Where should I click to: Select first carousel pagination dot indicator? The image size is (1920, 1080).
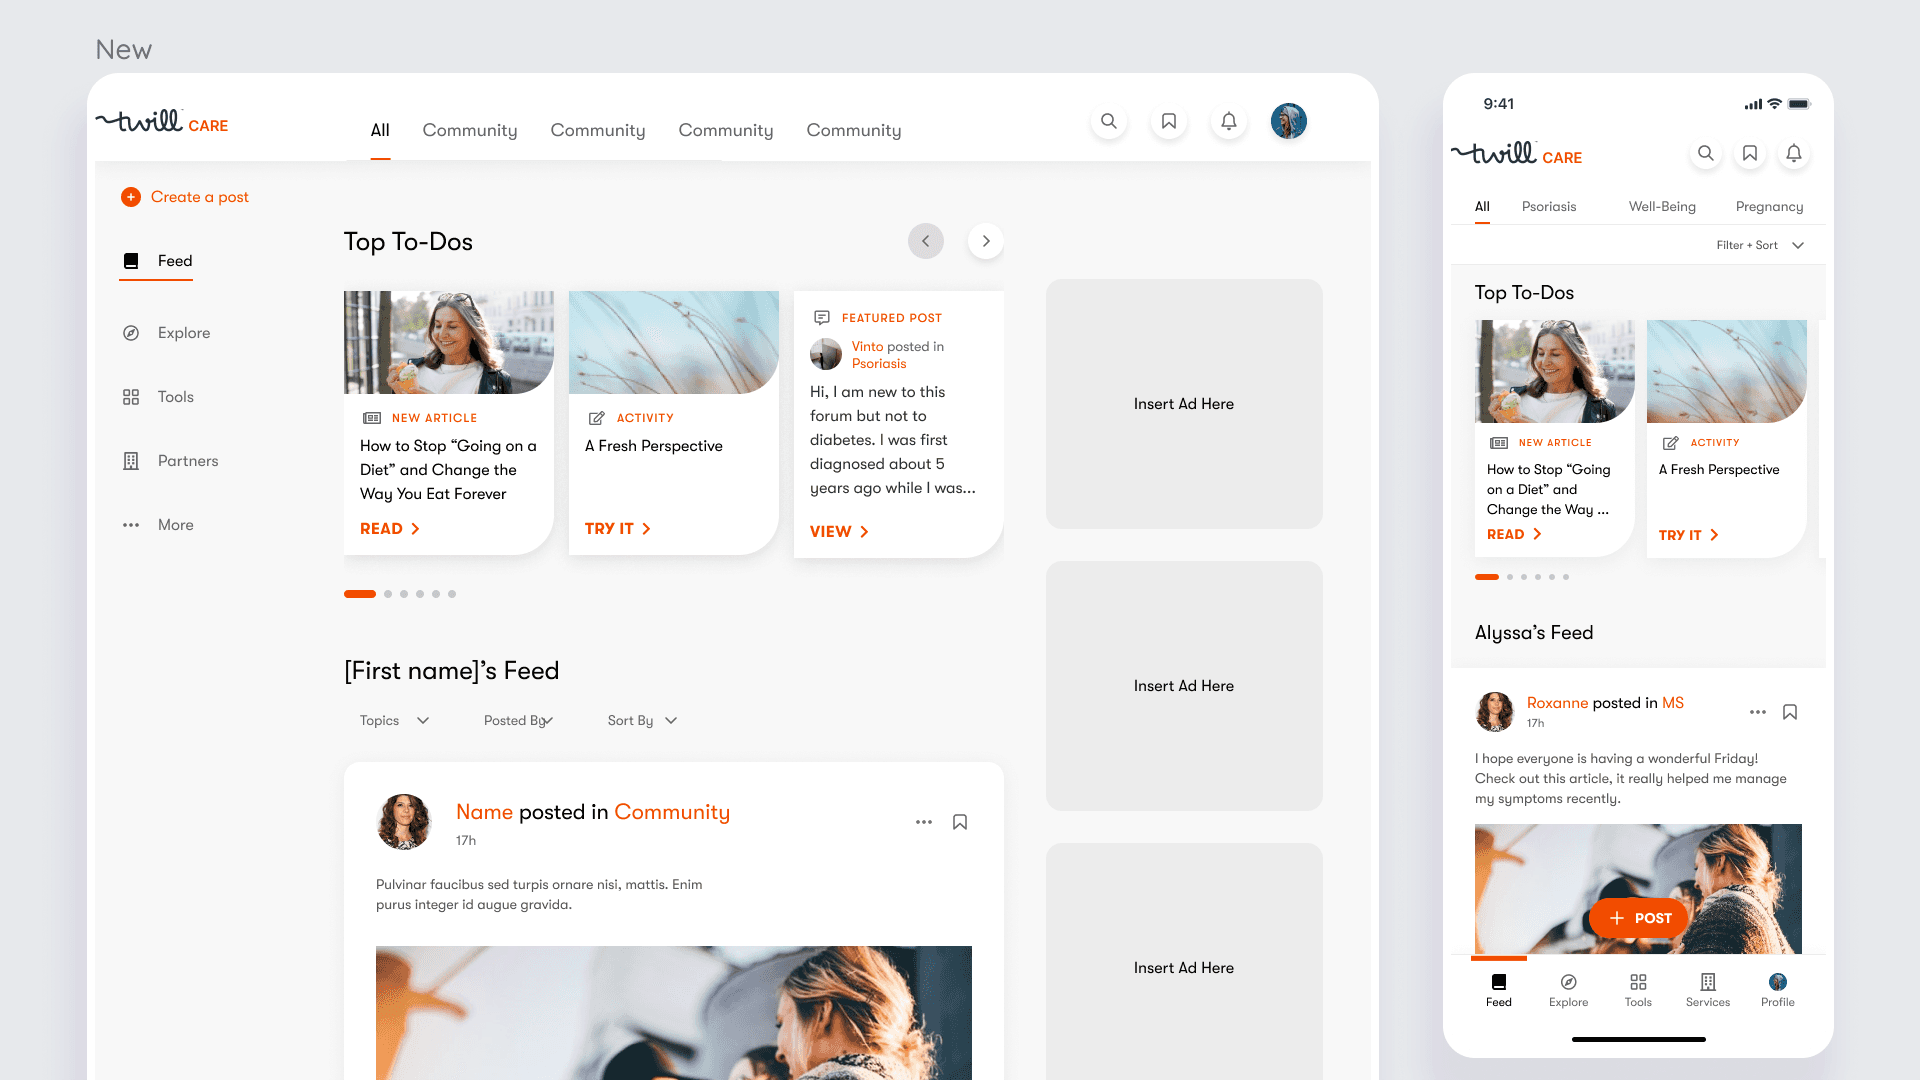click(360, 594)
